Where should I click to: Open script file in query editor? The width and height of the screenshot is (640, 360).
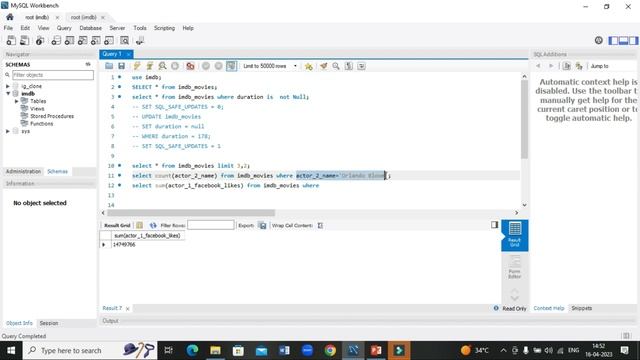109,66
